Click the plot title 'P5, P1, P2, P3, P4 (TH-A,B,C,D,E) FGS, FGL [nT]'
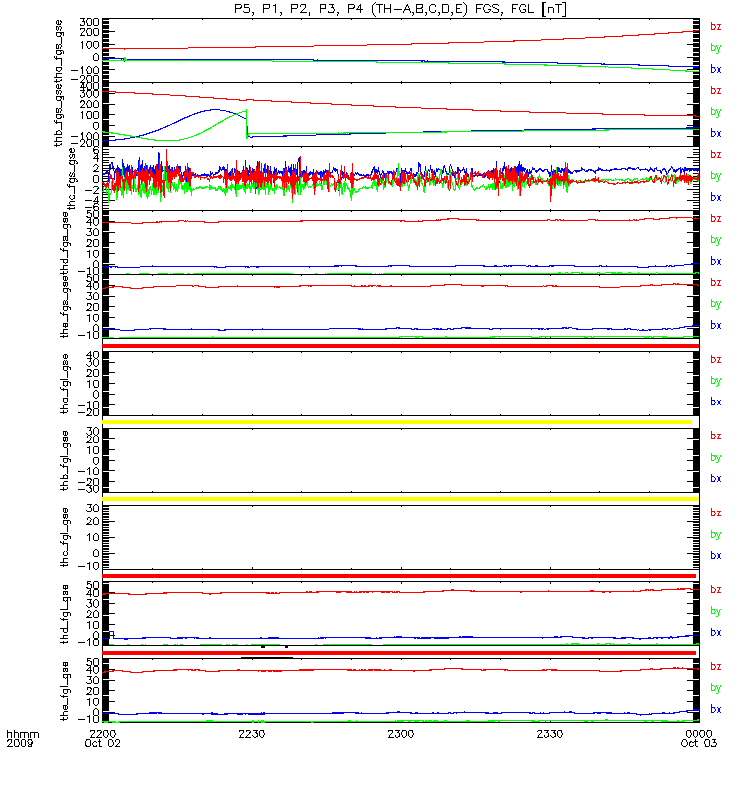Screen dimensions: 750x800 tap(401, 9)
